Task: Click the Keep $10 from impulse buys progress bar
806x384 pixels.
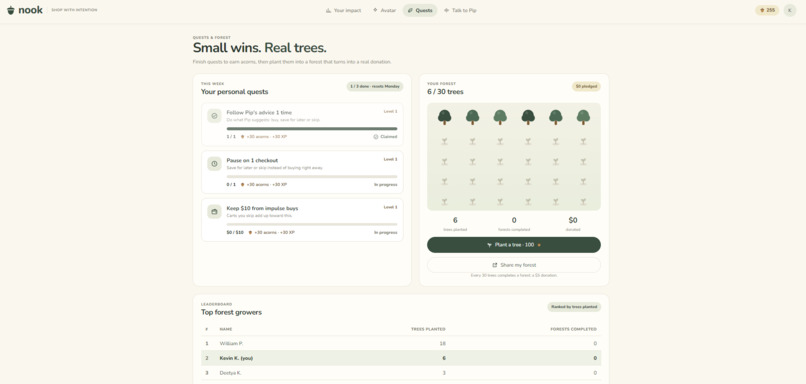Action: point(312,224)
